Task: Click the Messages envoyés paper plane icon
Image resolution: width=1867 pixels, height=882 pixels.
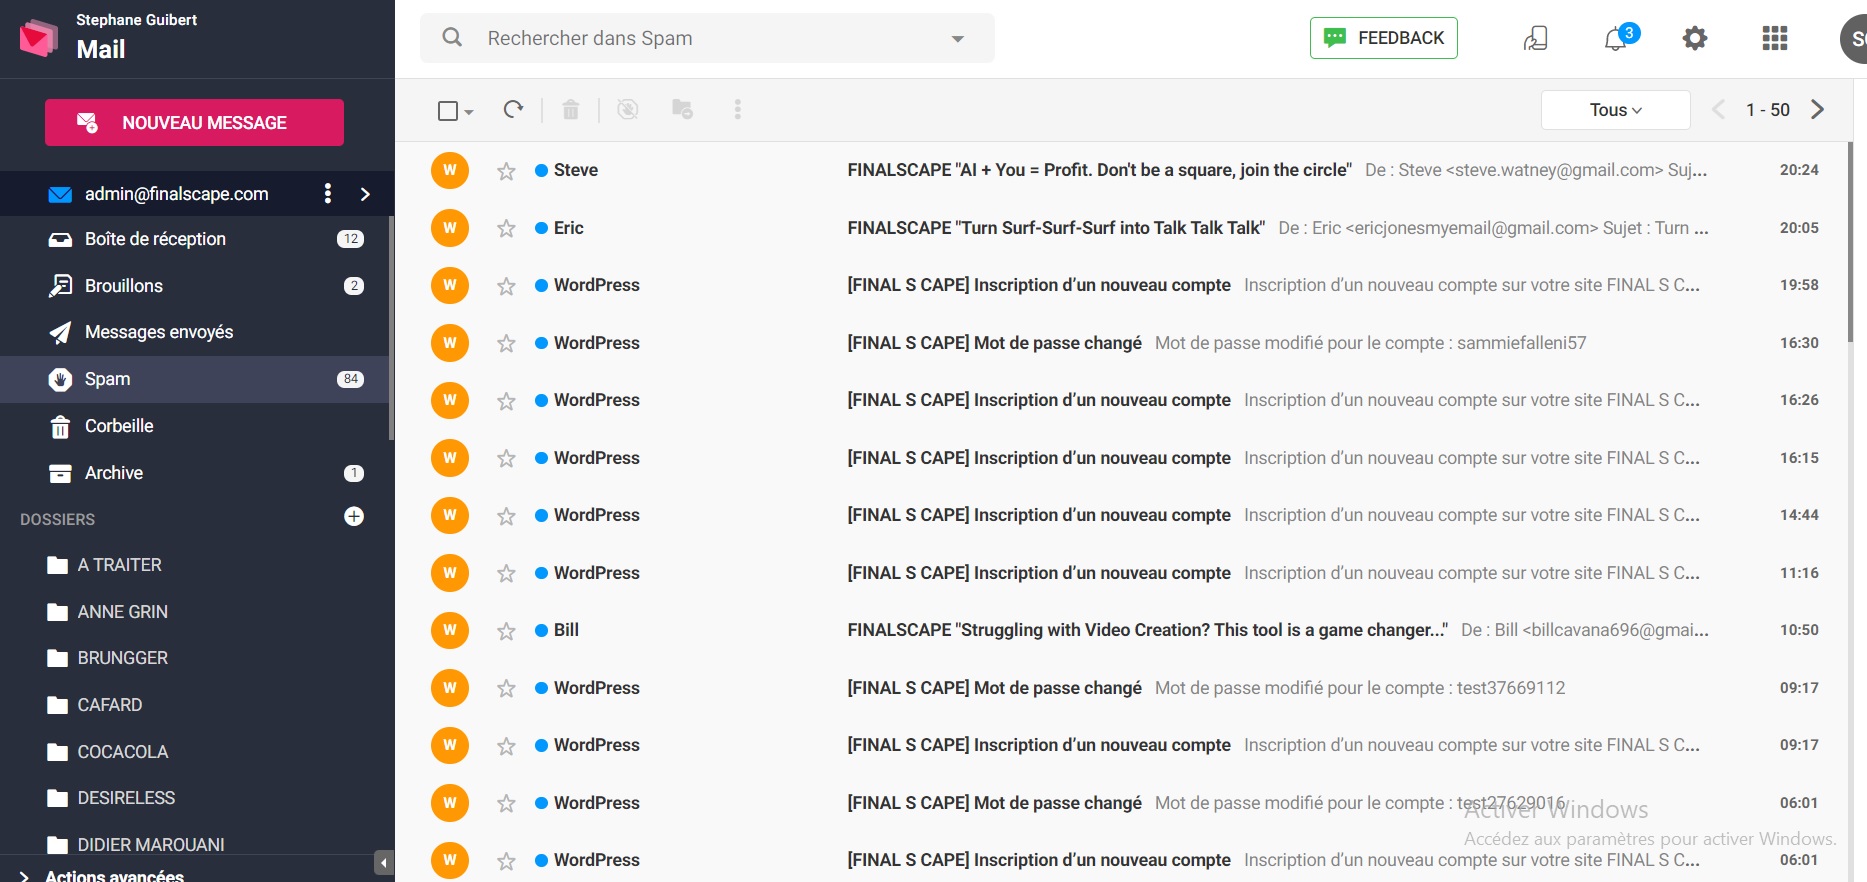Action: (x=60, y=332)
